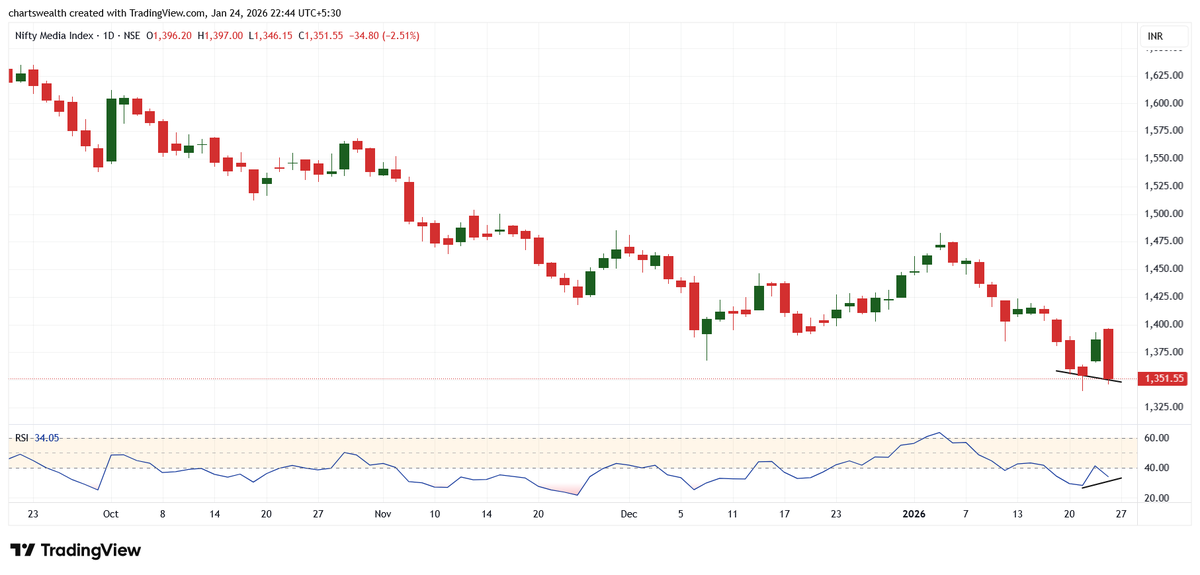The height and width of the screenshot is (575, 1200).
Task: Click the Nov label on time axis
Action: (382, 514)
